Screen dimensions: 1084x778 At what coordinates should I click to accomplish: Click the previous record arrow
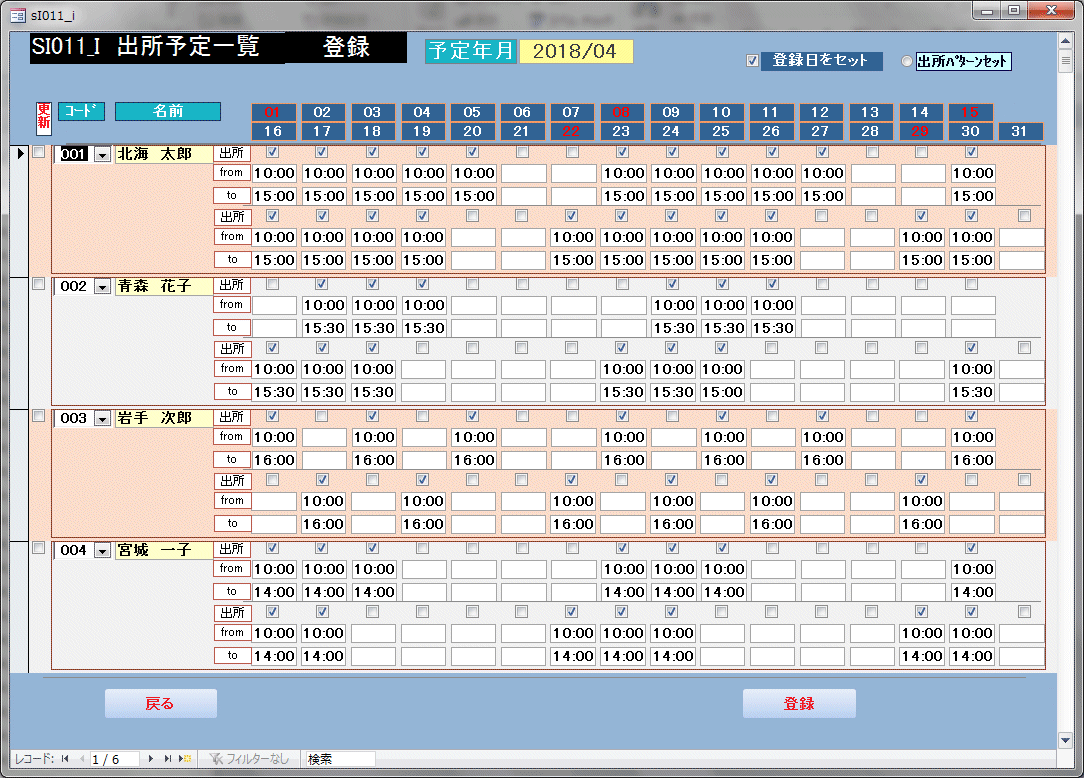pos(81,759)
